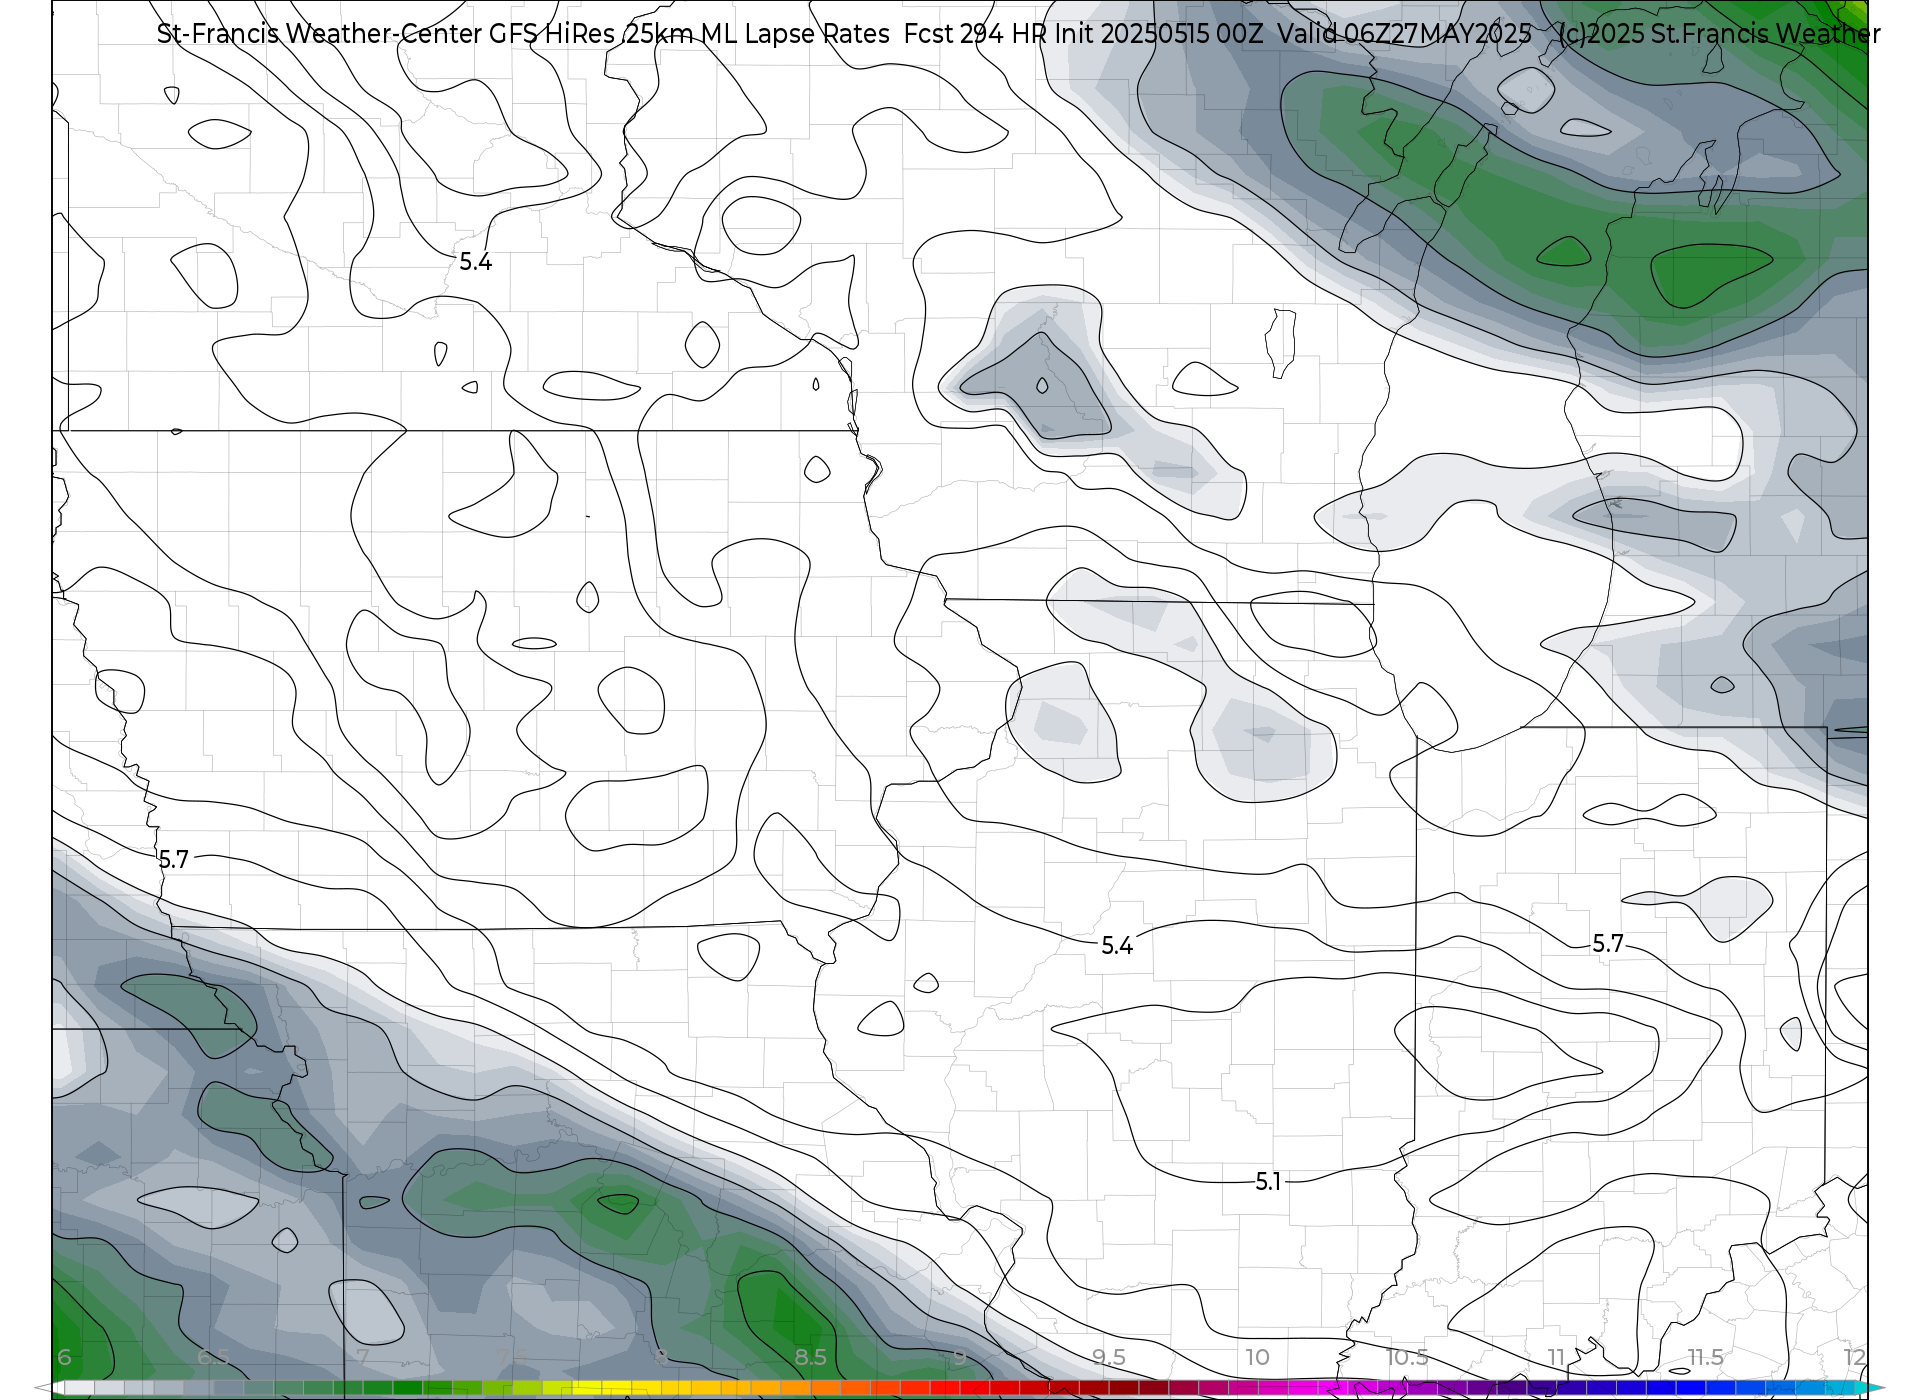Click the '8.5' color scale label
Viewport: 1920px width, 1400px height.
tap(811, 1357)
